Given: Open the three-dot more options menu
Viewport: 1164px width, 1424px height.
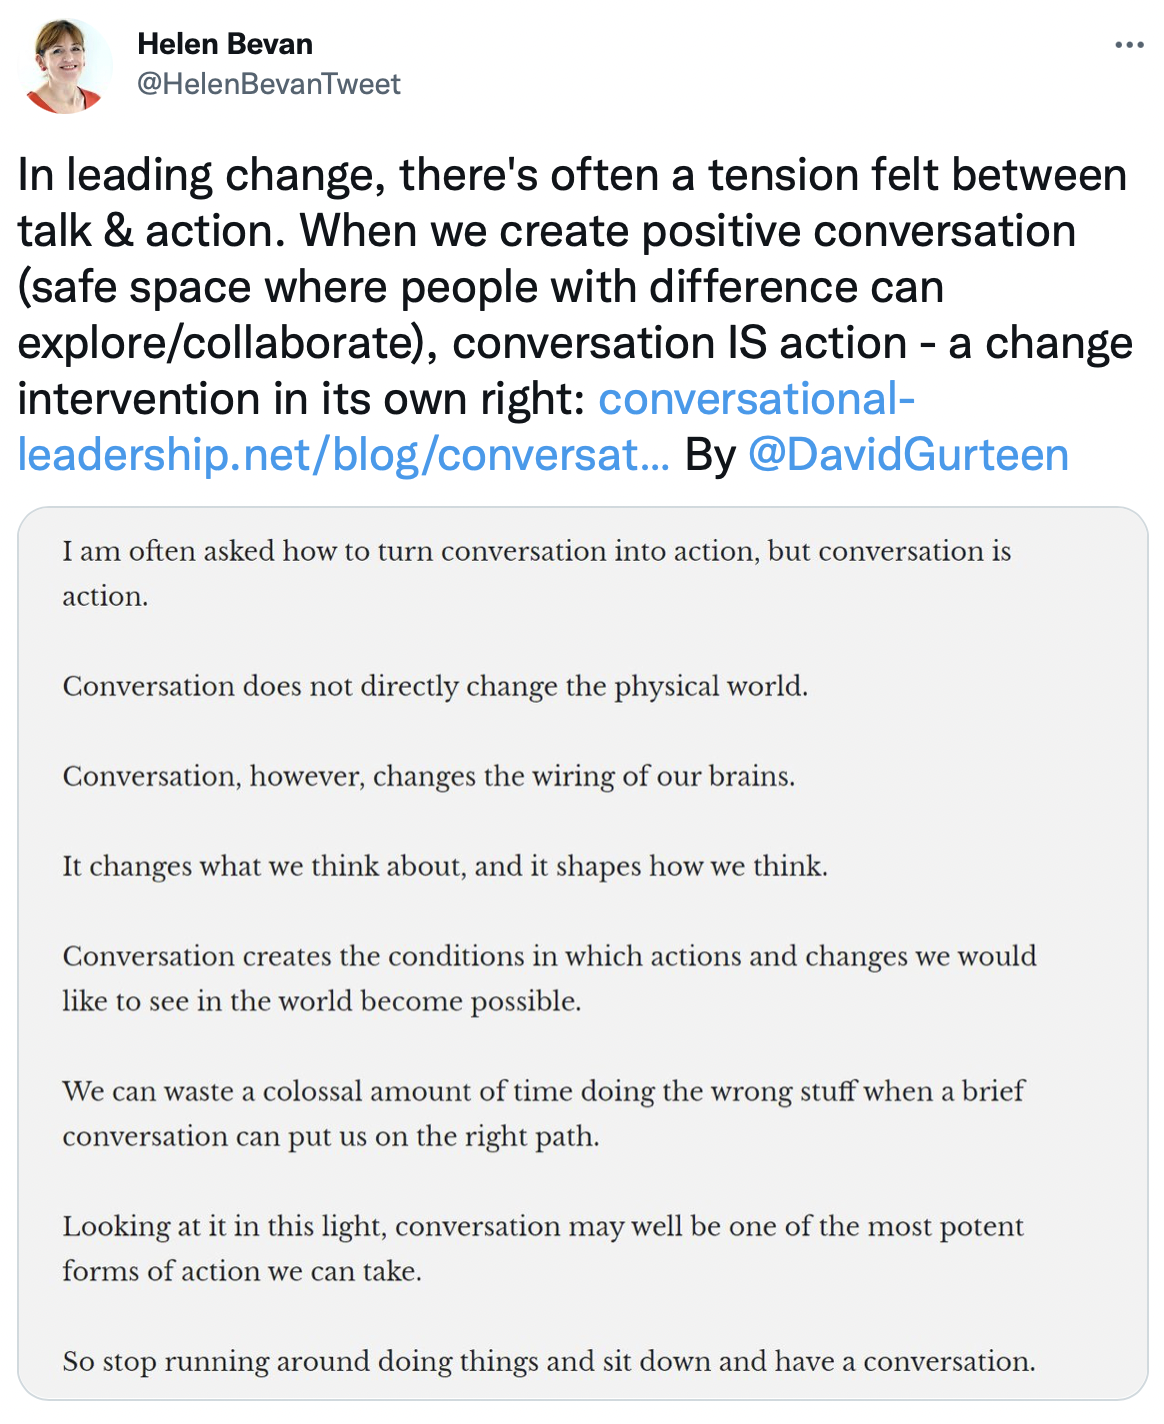Looking at the screenshot, I should click(1129, 45).
